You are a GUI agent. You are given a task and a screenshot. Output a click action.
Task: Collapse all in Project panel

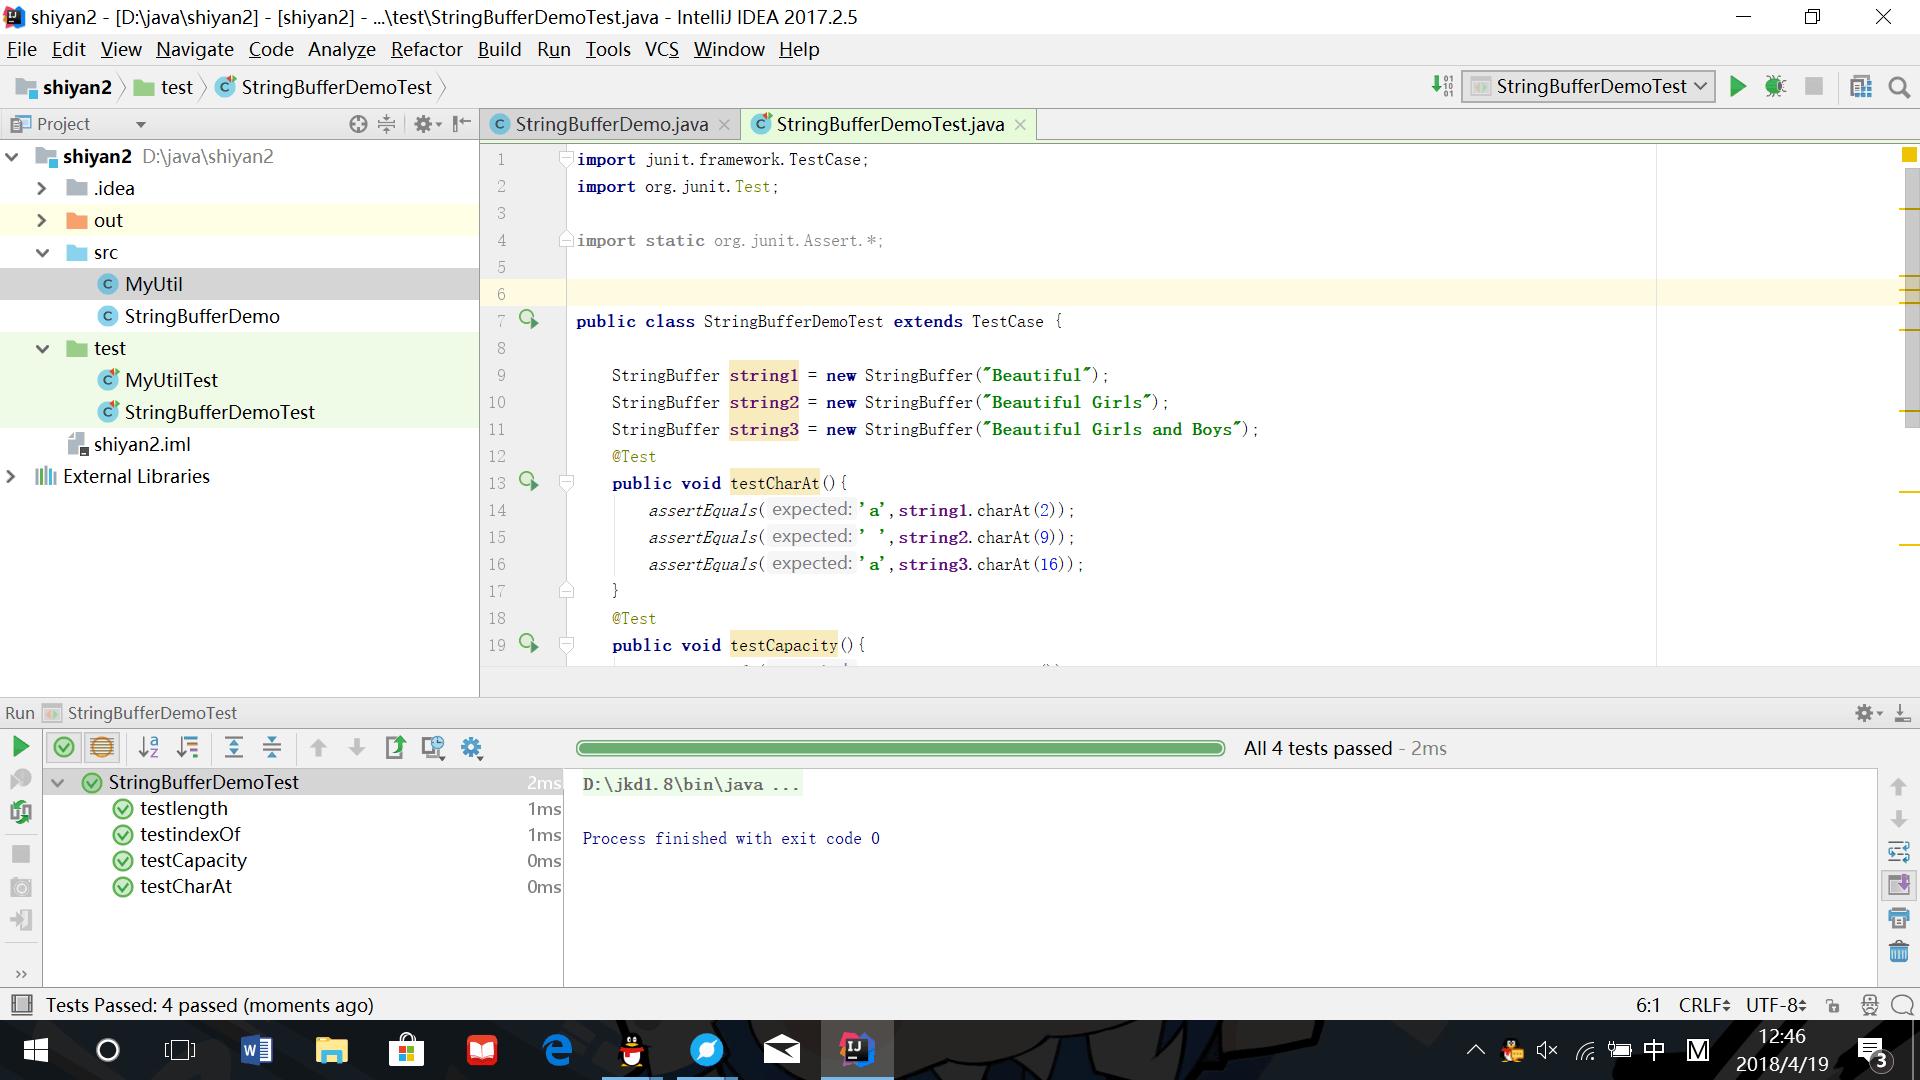(x=386, y=124)
